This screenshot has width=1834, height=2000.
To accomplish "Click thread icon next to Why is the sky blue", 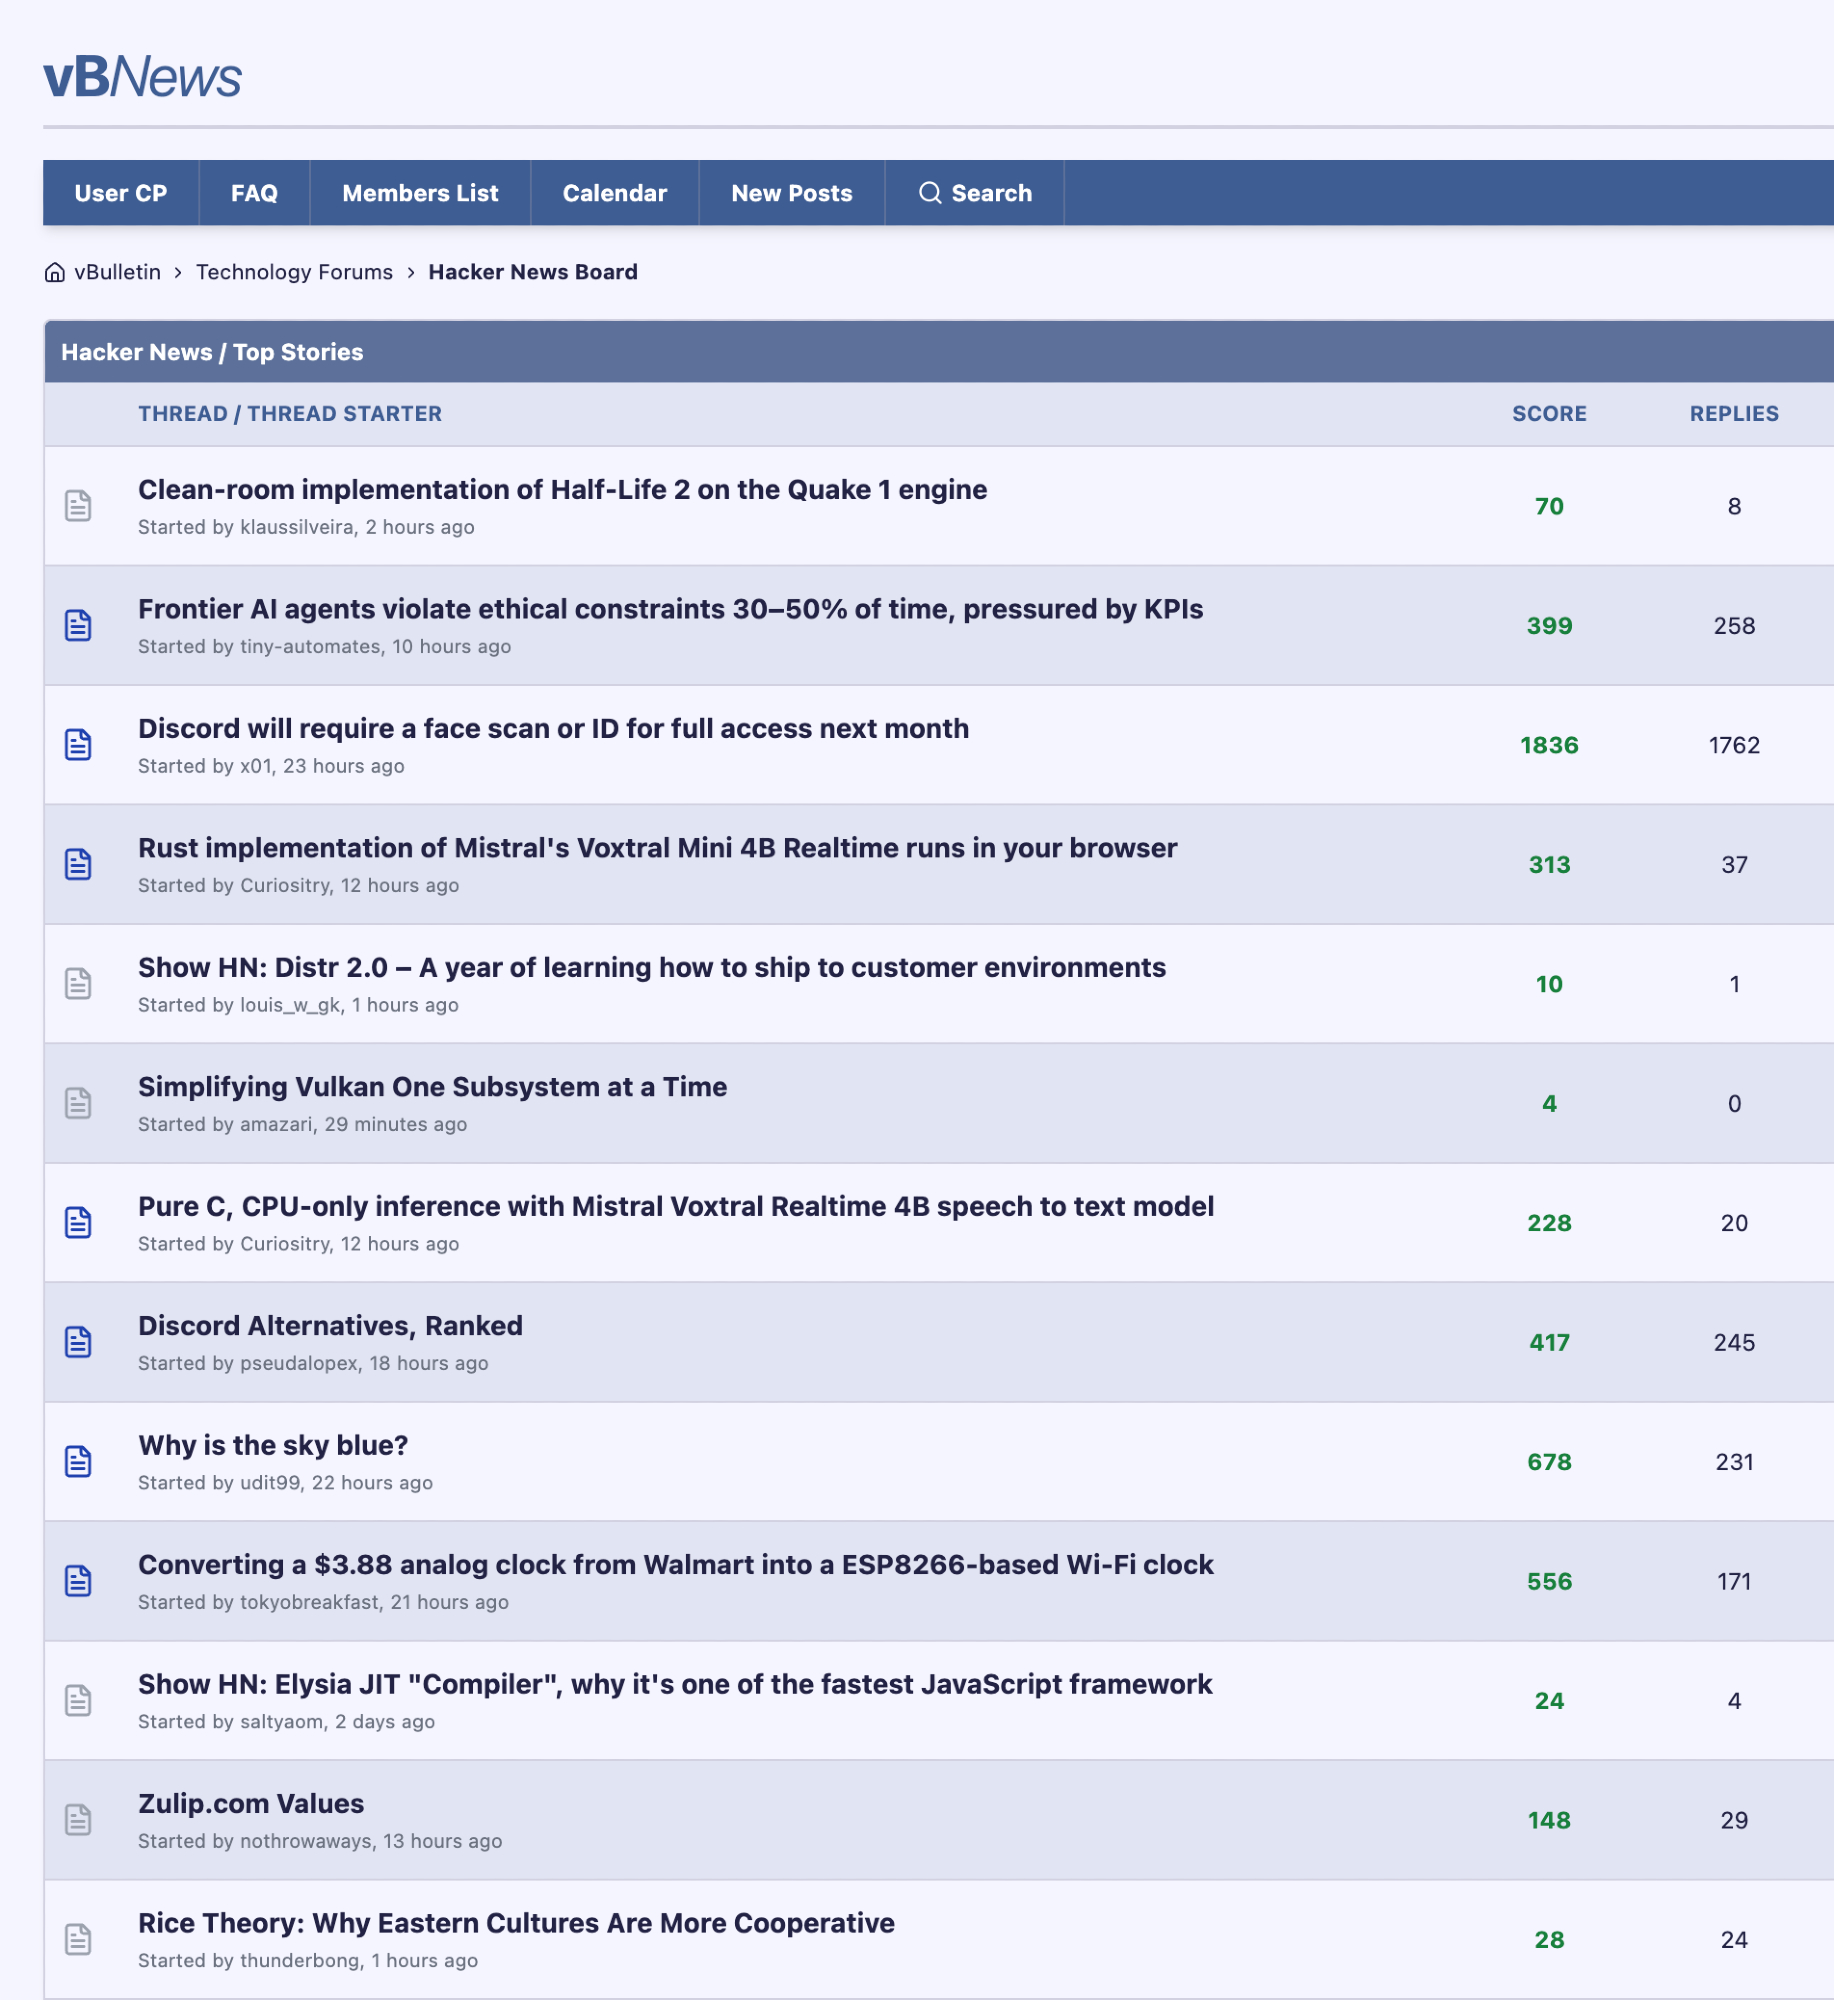I will (78, 1461).
